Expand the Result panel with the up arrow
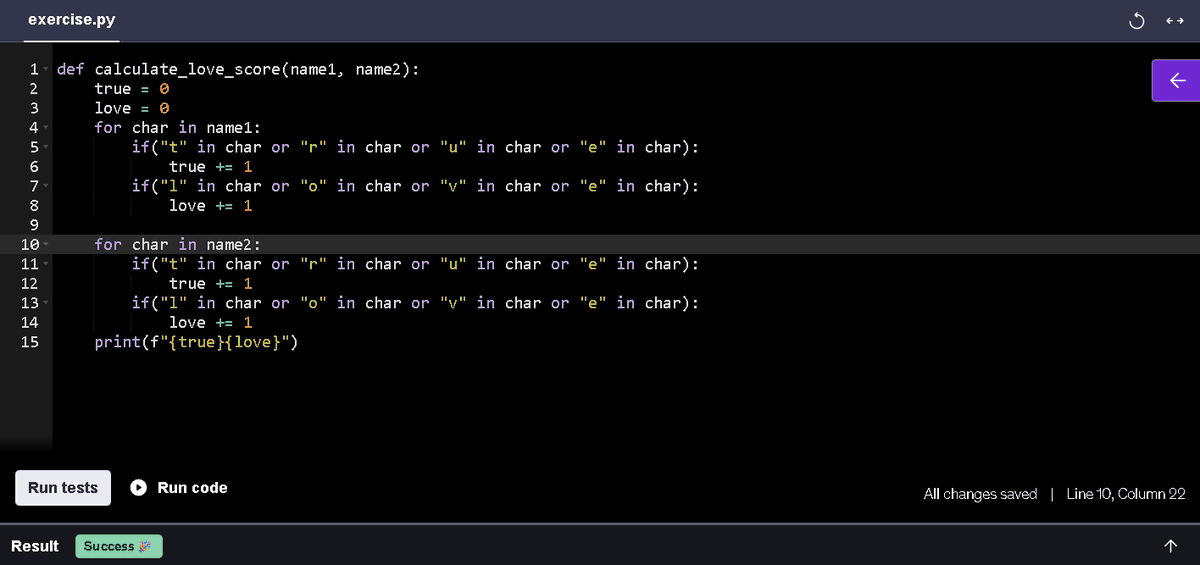1200x565 pixels. [1171, 546]
